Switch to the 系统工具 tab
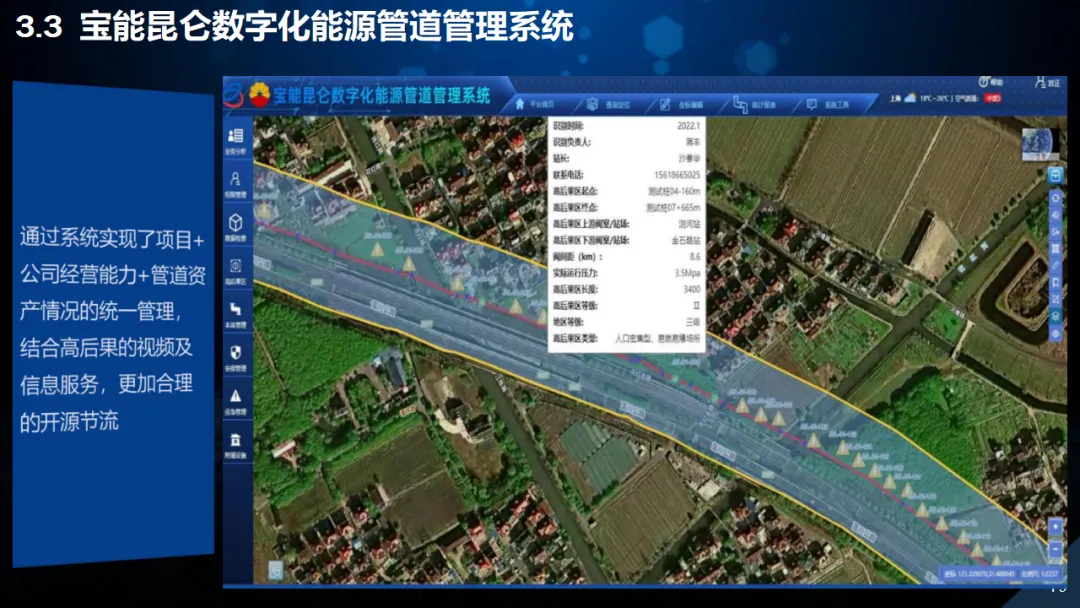This screenshot has height=608, width=1080. [x=828, y=105]
